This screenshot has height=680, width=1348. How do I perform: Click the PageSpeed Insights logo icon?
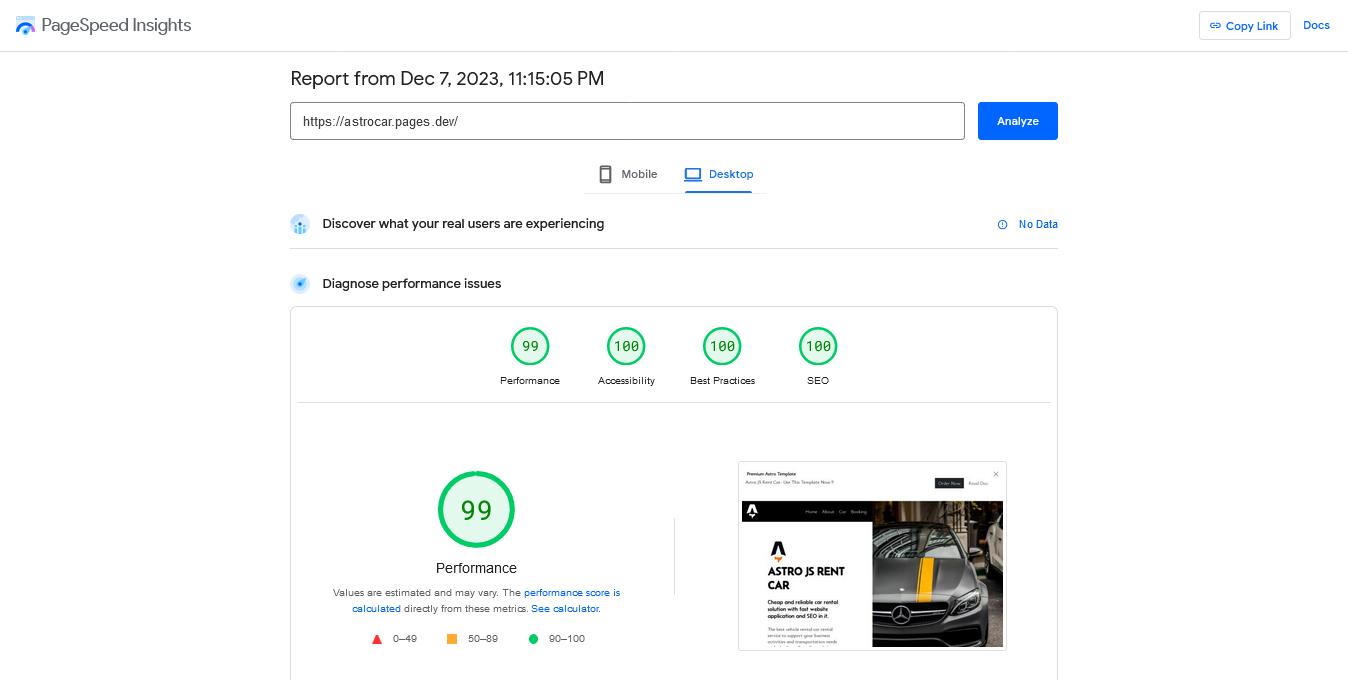(25, 26)
